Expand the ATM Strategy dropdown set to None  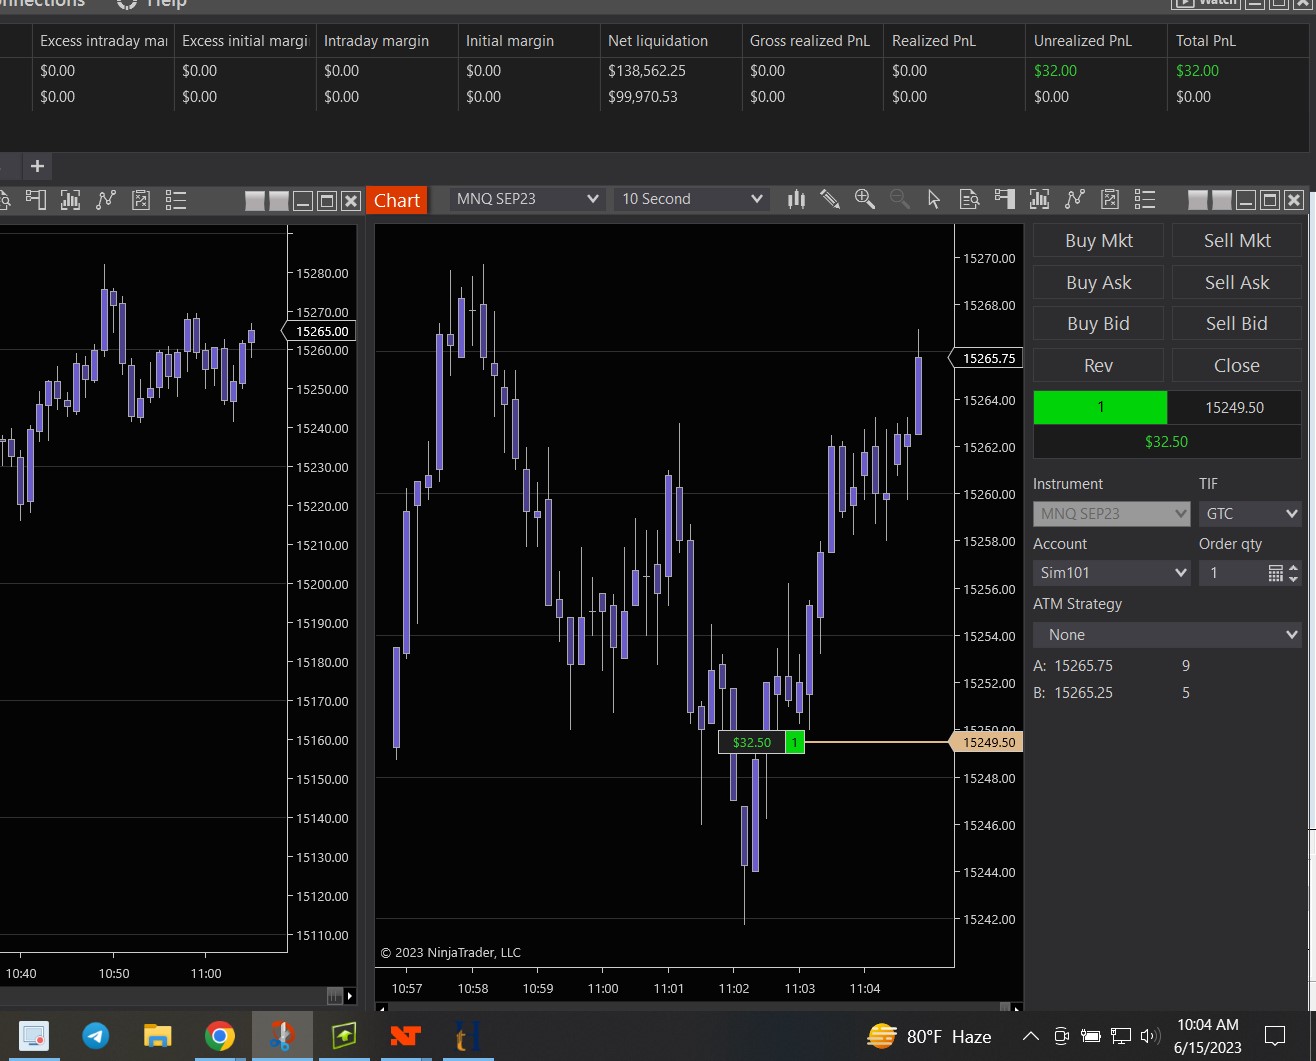(1167, 635)
